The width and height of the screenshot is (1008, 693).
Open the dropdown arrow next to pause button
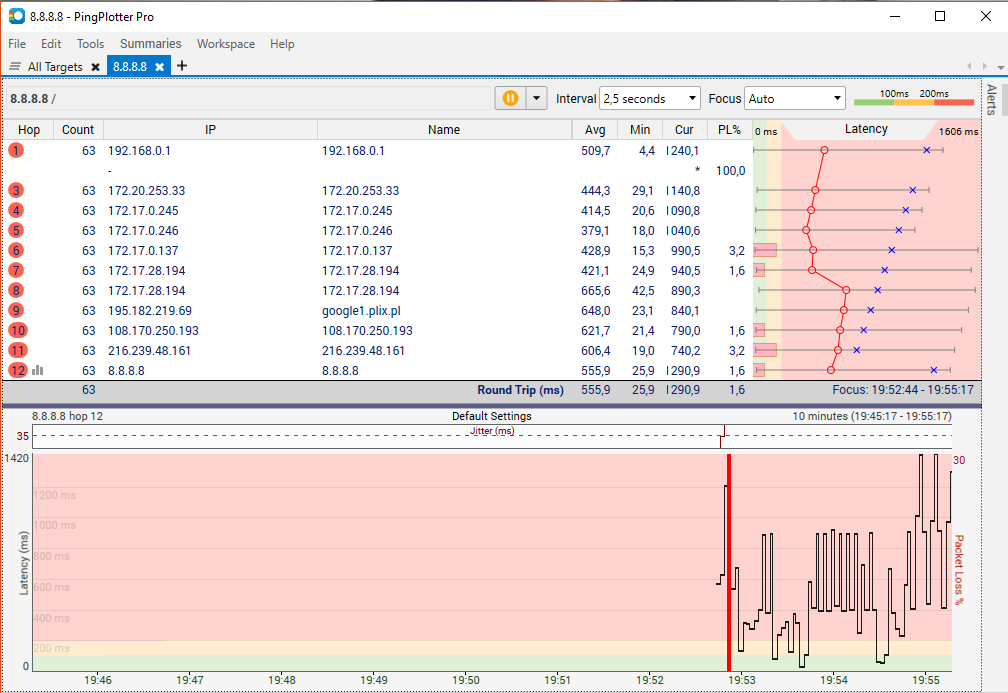tap(536, 98)
